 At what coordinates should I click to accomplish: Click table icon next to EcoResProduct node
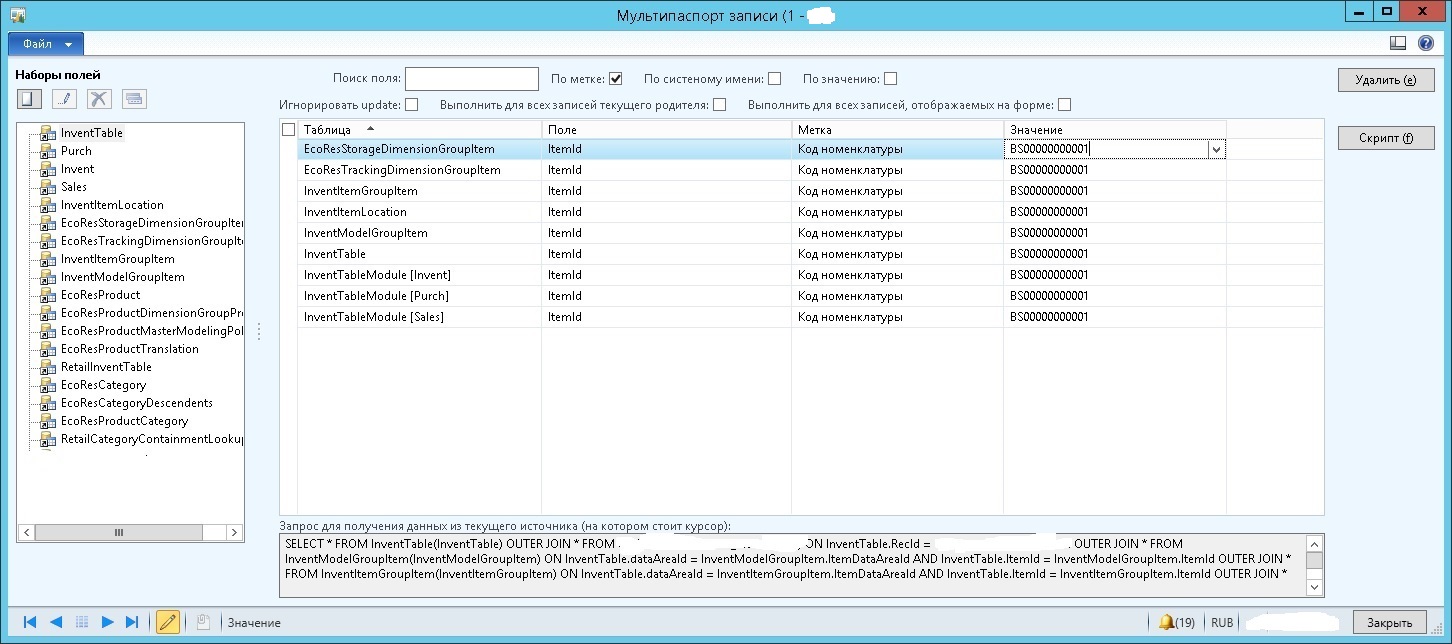click(x=46, y=295)
